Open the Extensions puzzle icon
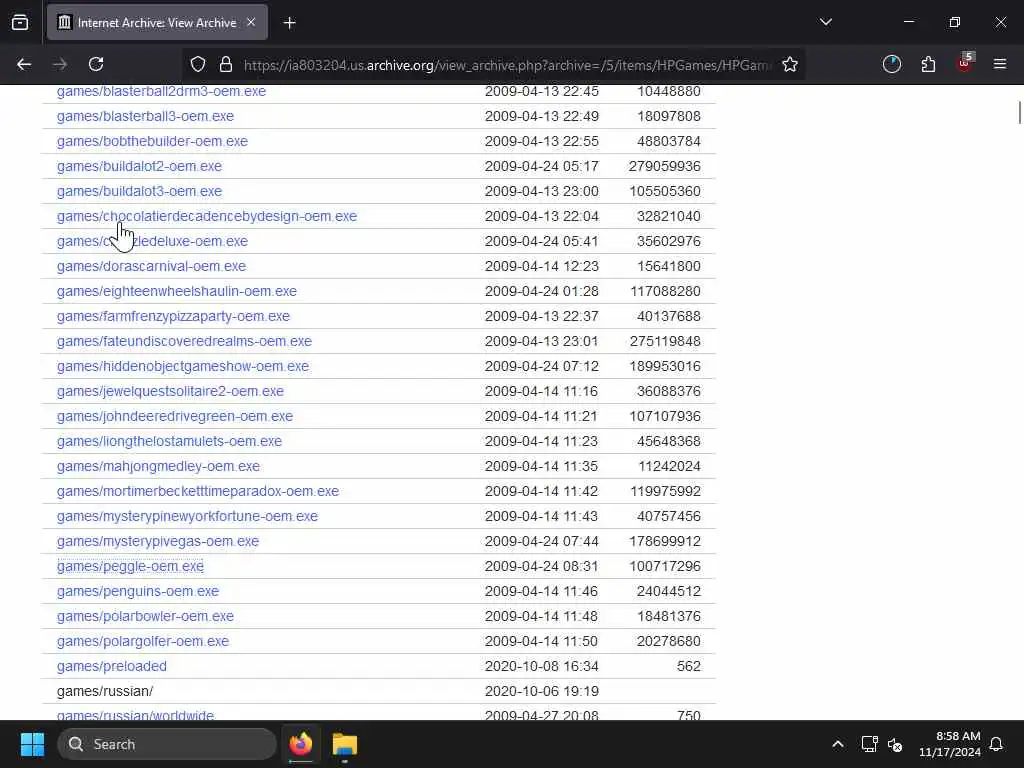 click(x=928, y=64)
